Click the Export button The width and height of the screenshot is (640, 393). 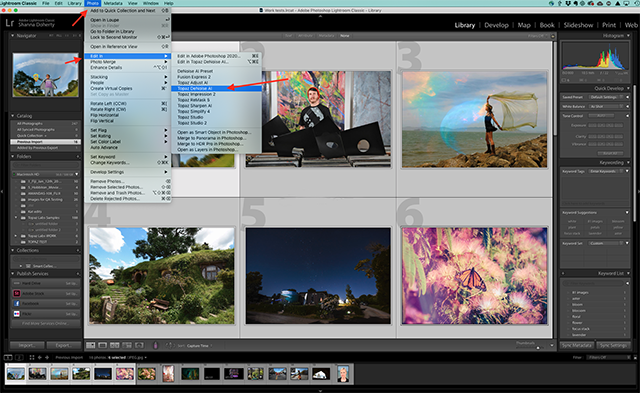63,345
